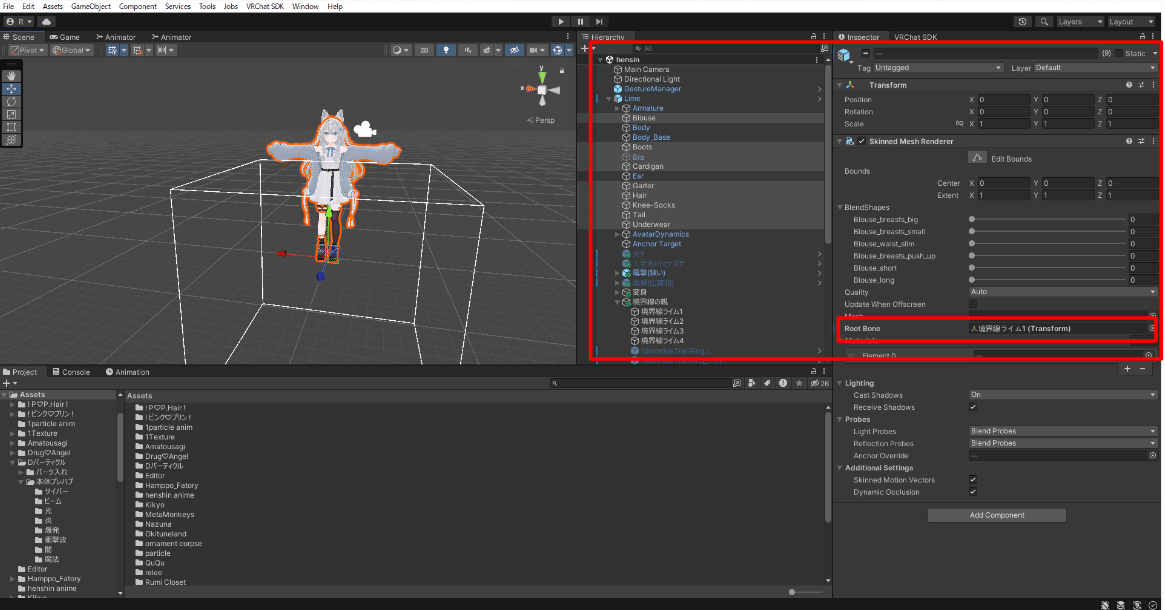Switch to the Game tab

[x=65, y=36]
